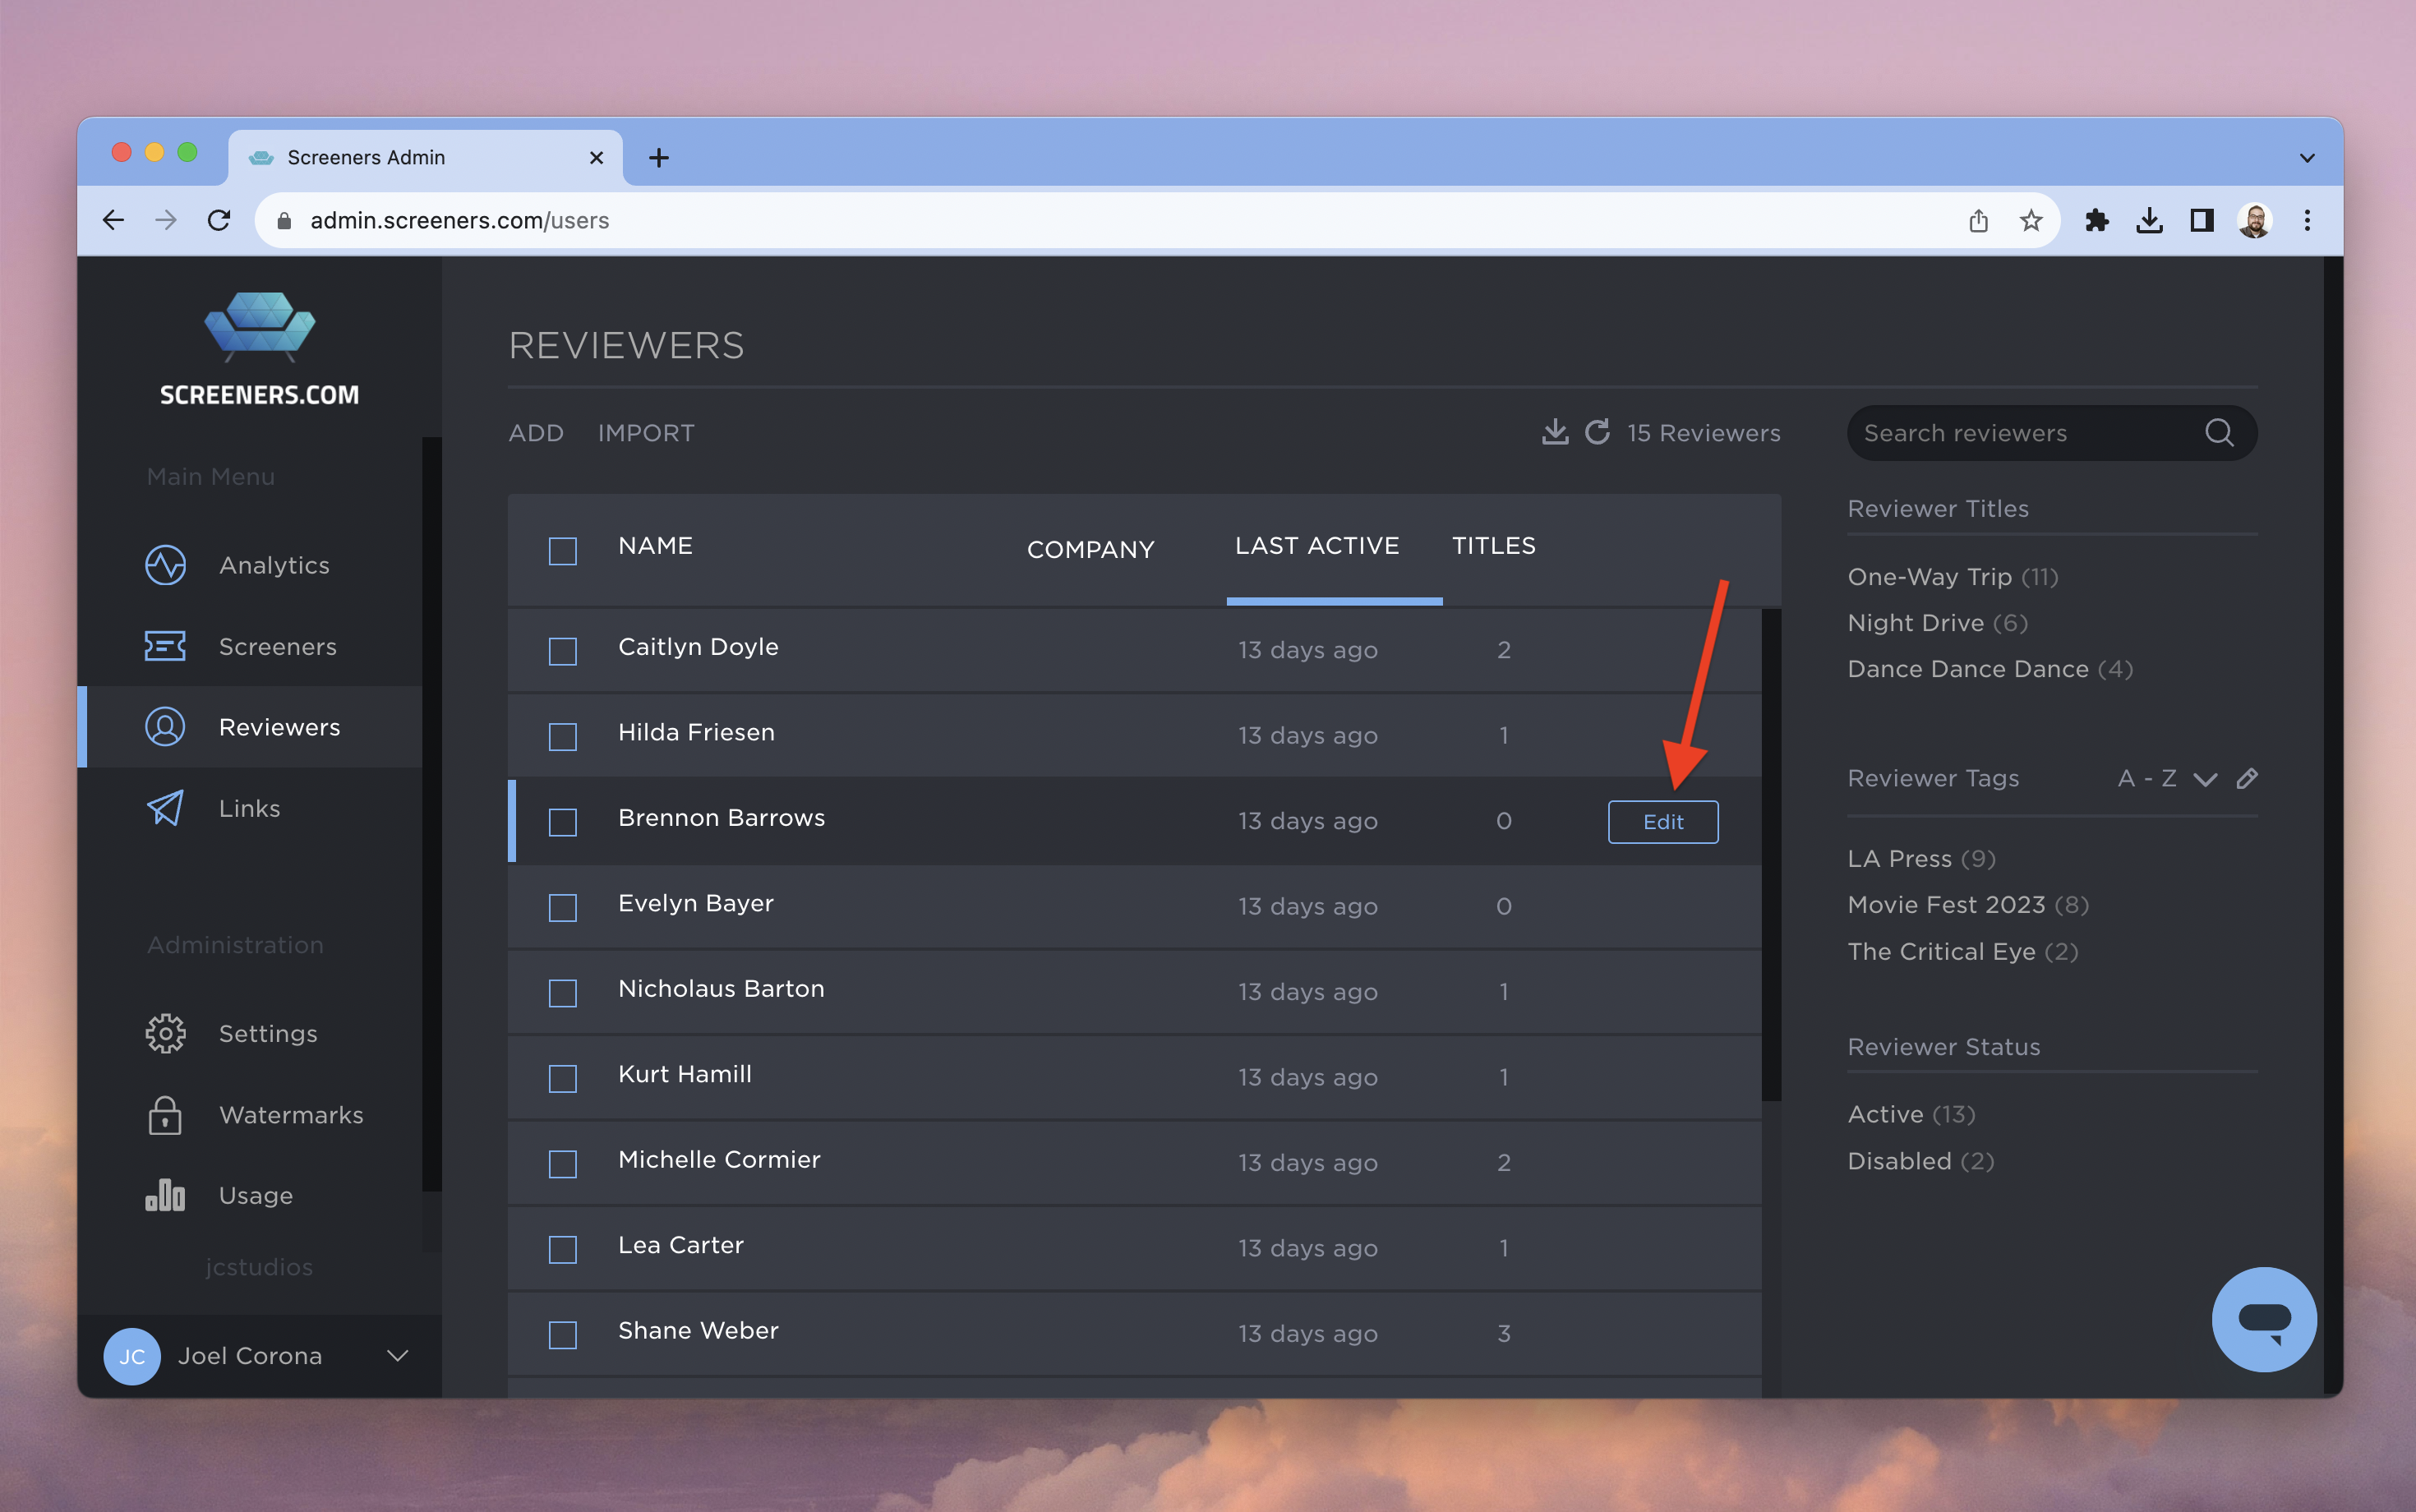Filter by Active reviewer status
This screenshot has width=2416, height=1512.
pyautogui.click(x=1911, y=1114)
